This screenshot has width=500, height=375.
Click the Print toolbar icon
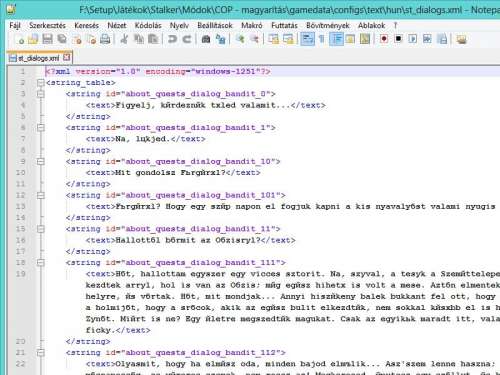pos(105,39)
